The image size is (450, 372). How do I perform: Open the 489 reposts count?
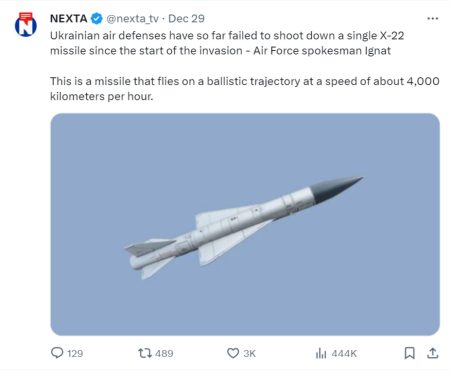coord(164,354)
